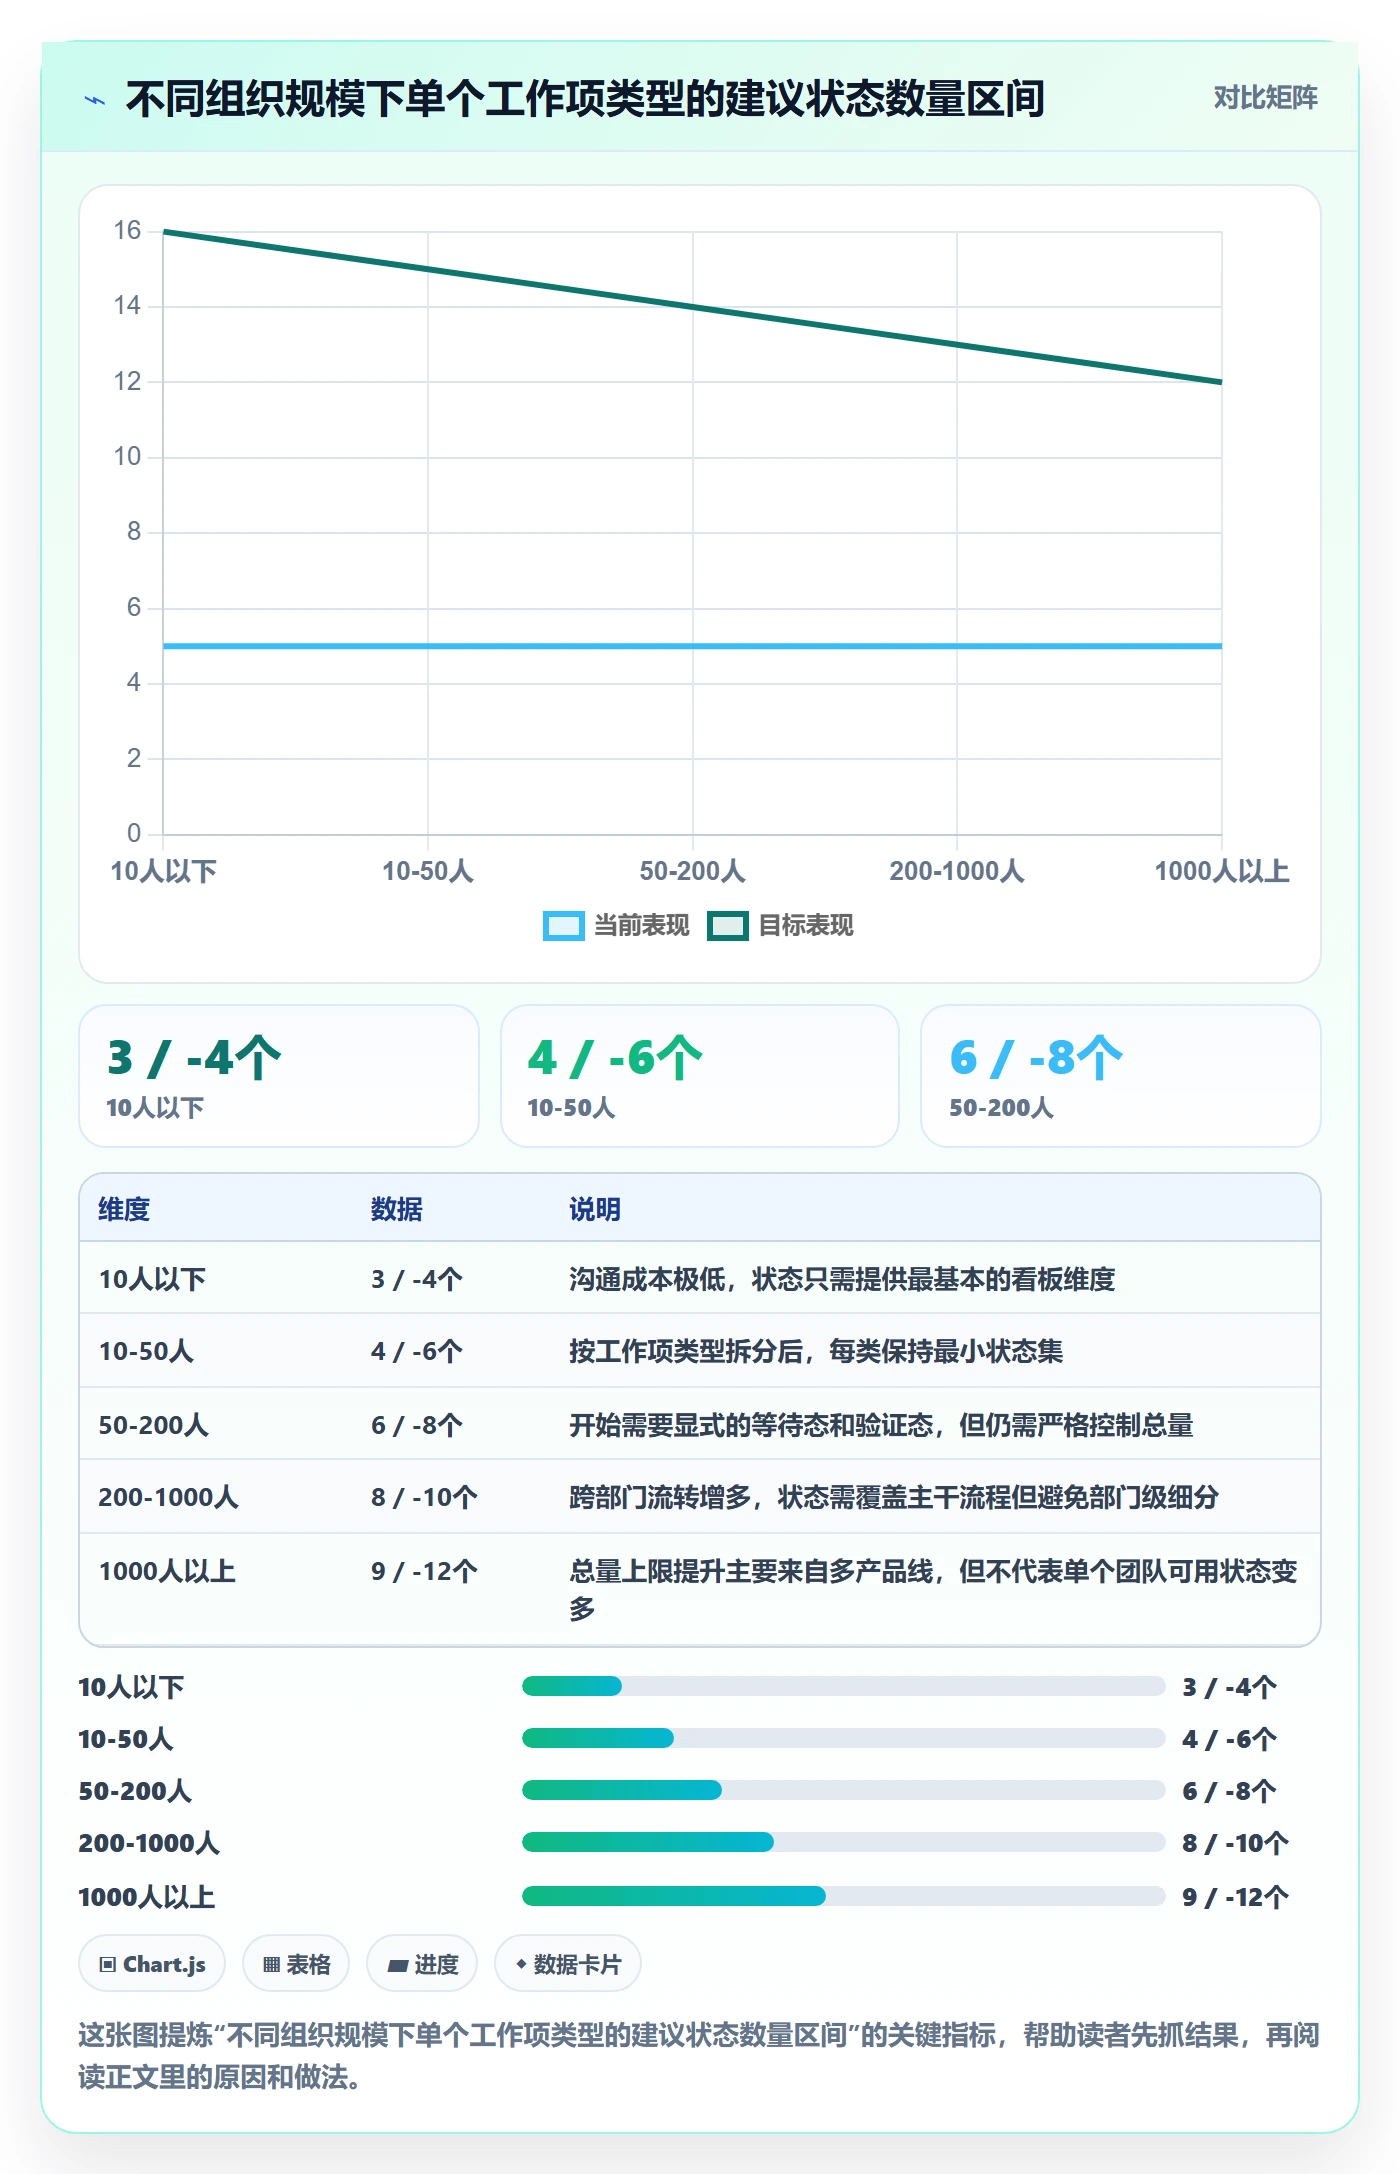Toggle the 当前表现 legend swatch
This screenshot has width=1400, height=2174.
563,926
